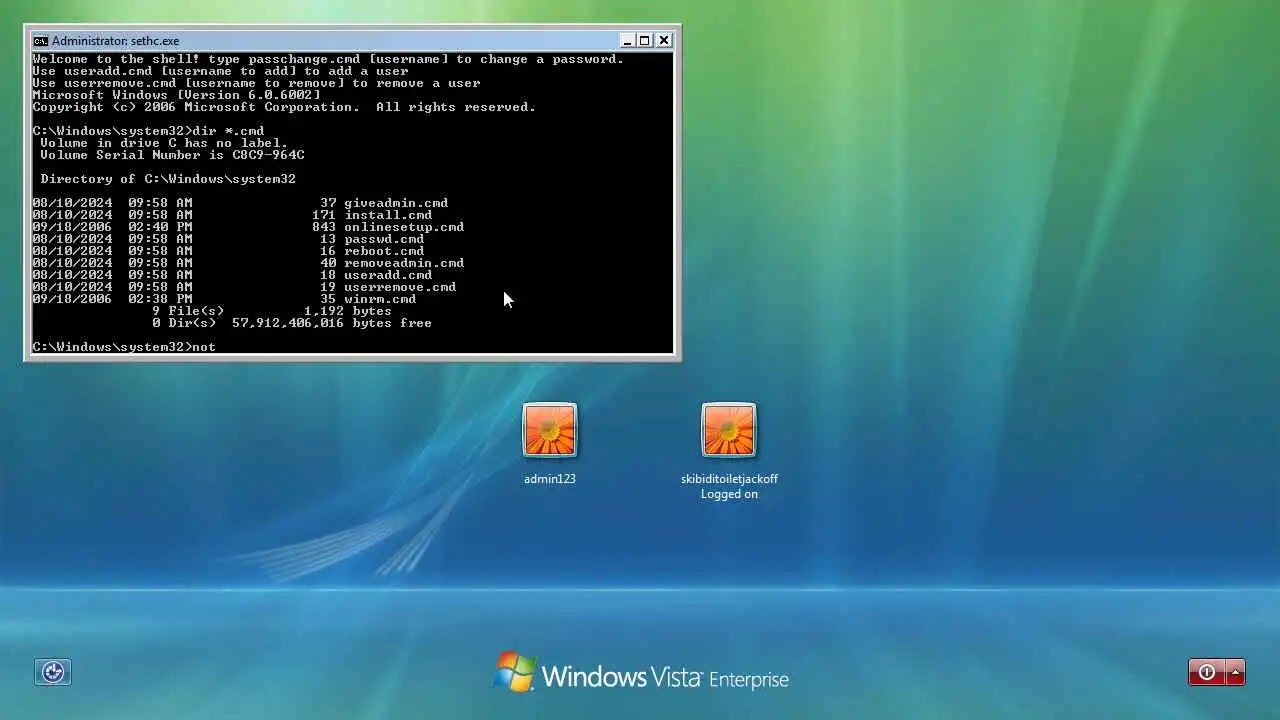Click the skibiditoiletjackoff account name label
1280x720 pixels.
pyautogui.click(x=729, y=479)
